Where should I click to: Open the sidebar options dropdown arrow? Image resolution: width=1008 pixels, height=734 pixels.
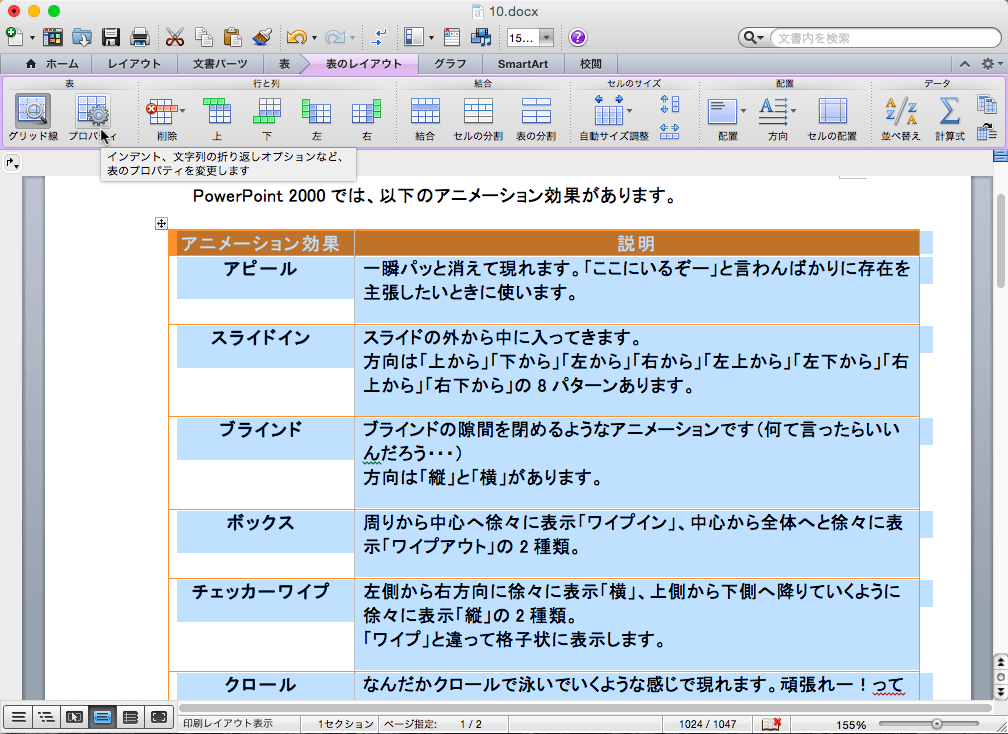431,38
